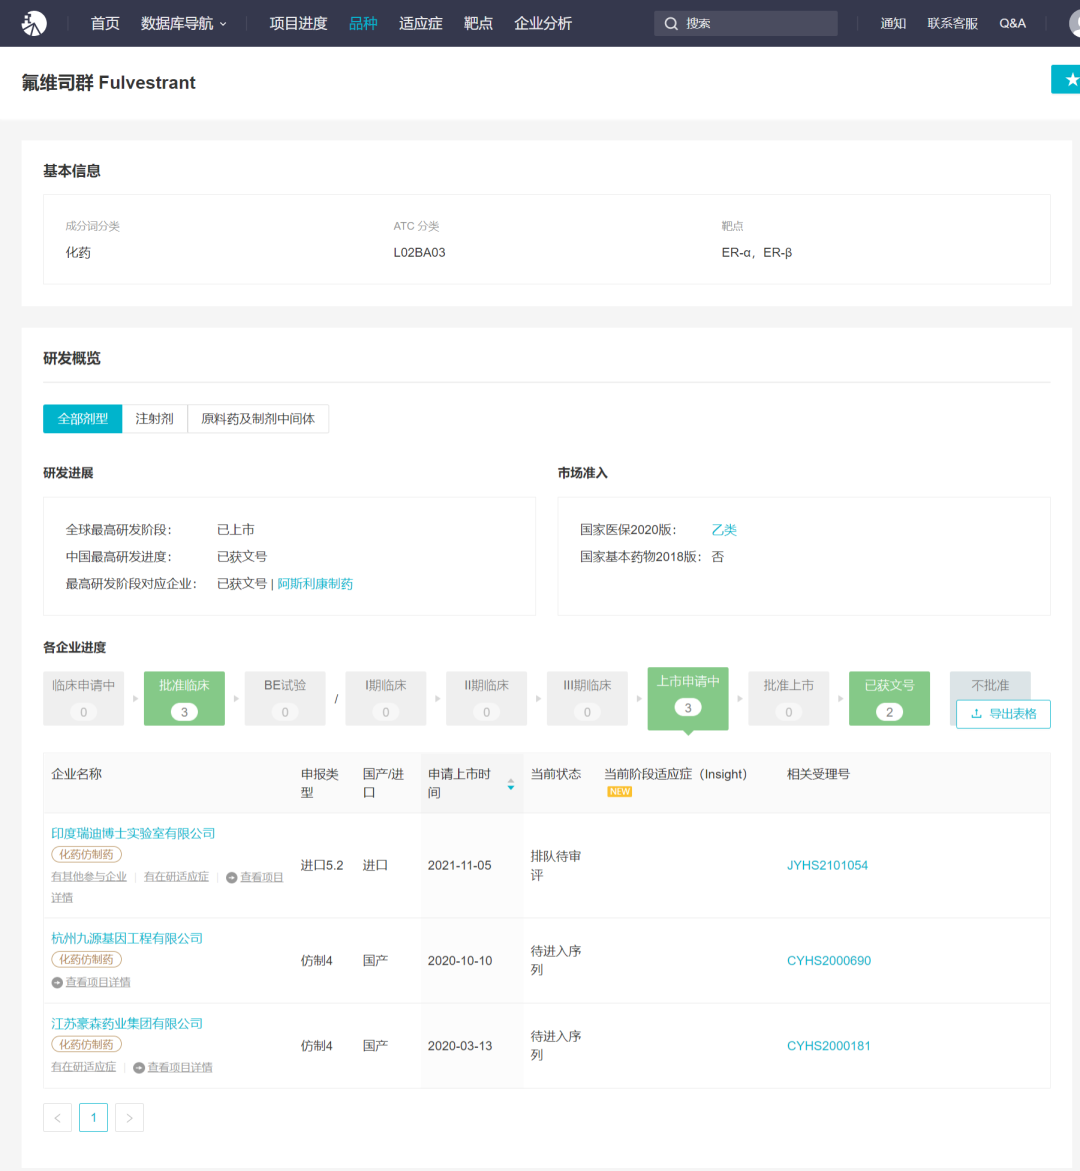This screenshot has height=1171, width=1080.
Task: Click the site logo icon
Action: tap(34, 23)
